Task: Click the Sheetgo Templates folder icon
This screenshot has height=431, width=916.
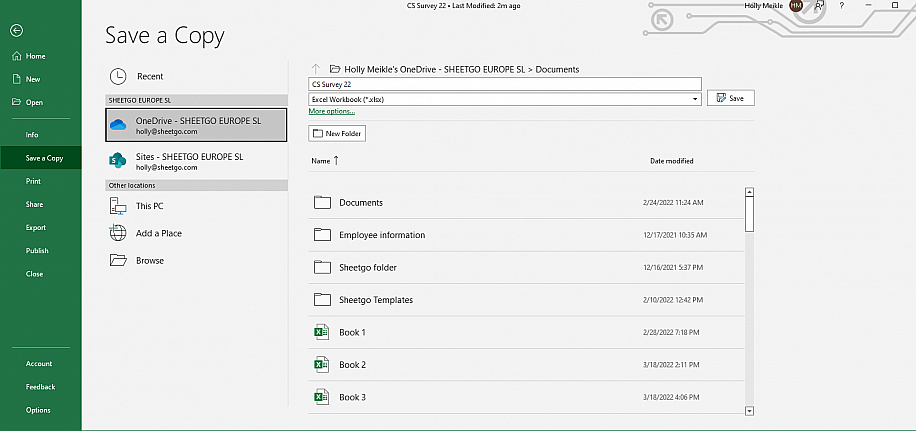Action: 322,300
